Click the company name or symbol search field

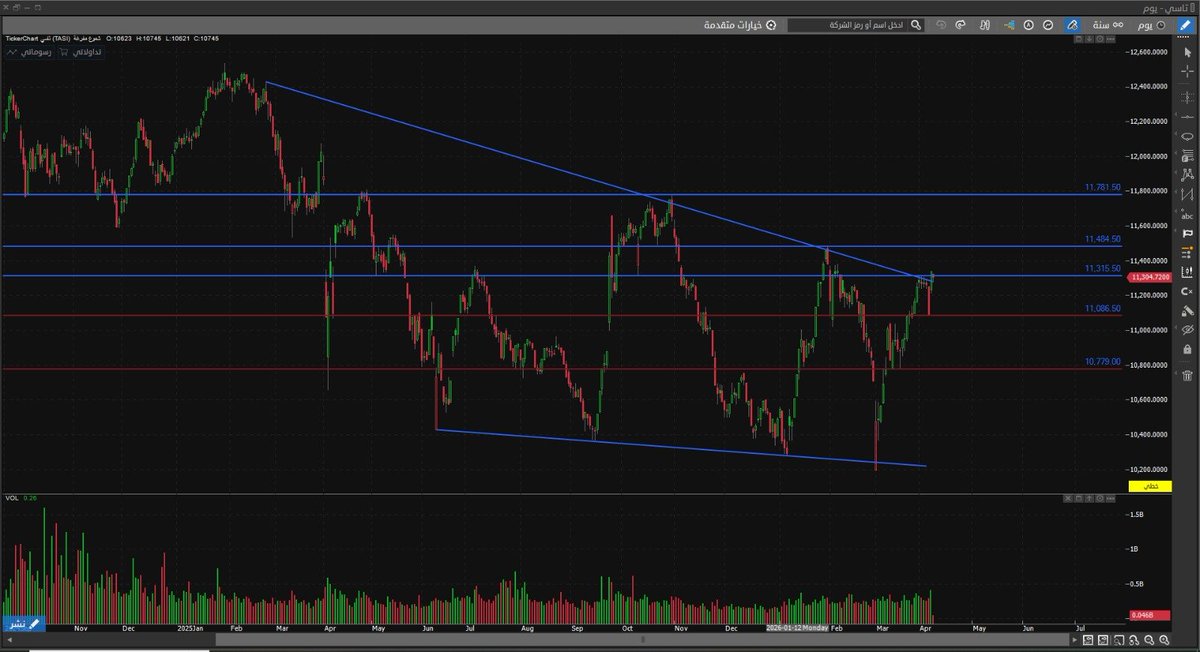(x=848, y=25)
